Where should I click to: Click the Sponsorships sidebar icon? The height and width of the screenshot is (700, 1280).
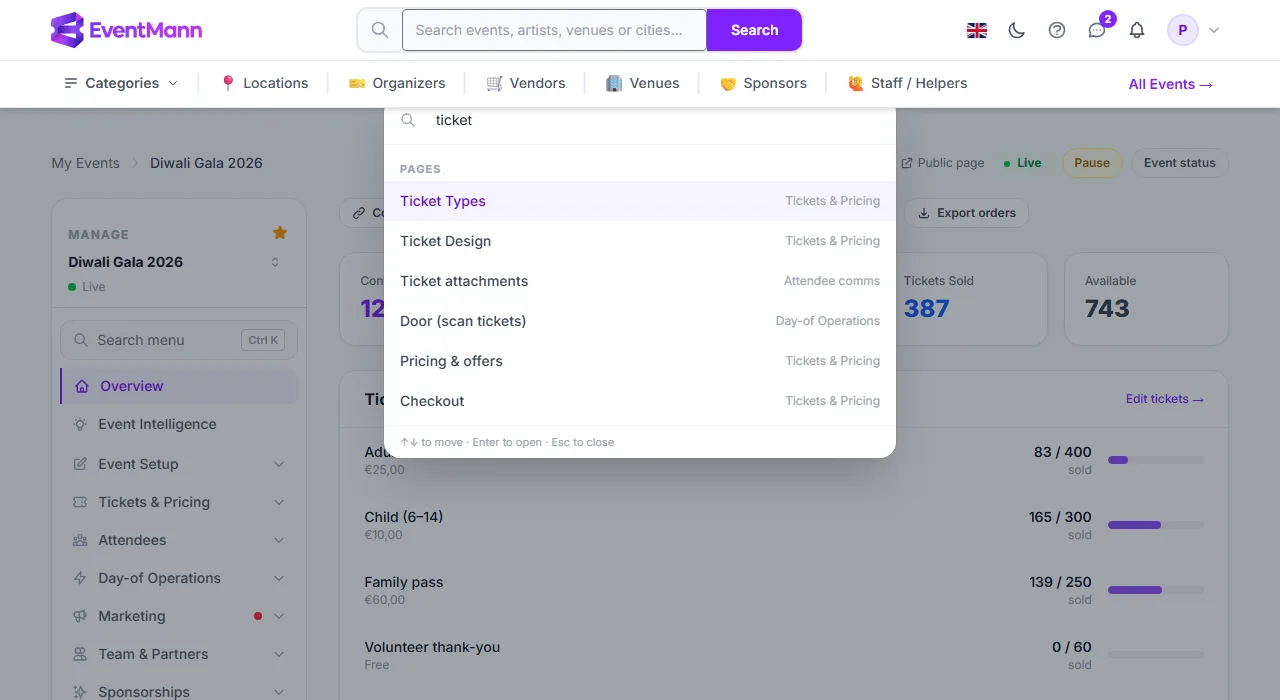tap(80, 692)
